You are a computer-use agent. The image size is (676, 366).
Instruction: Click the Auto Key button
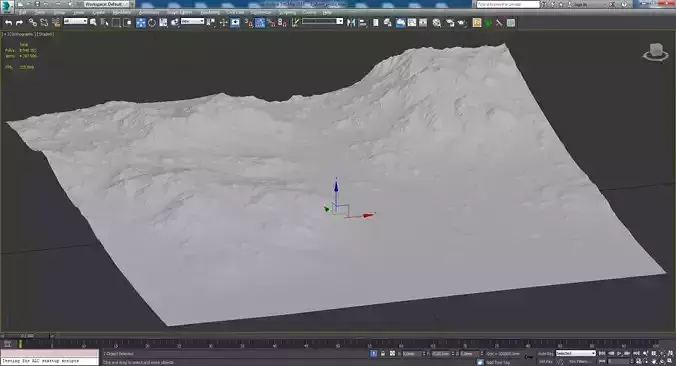545,353
